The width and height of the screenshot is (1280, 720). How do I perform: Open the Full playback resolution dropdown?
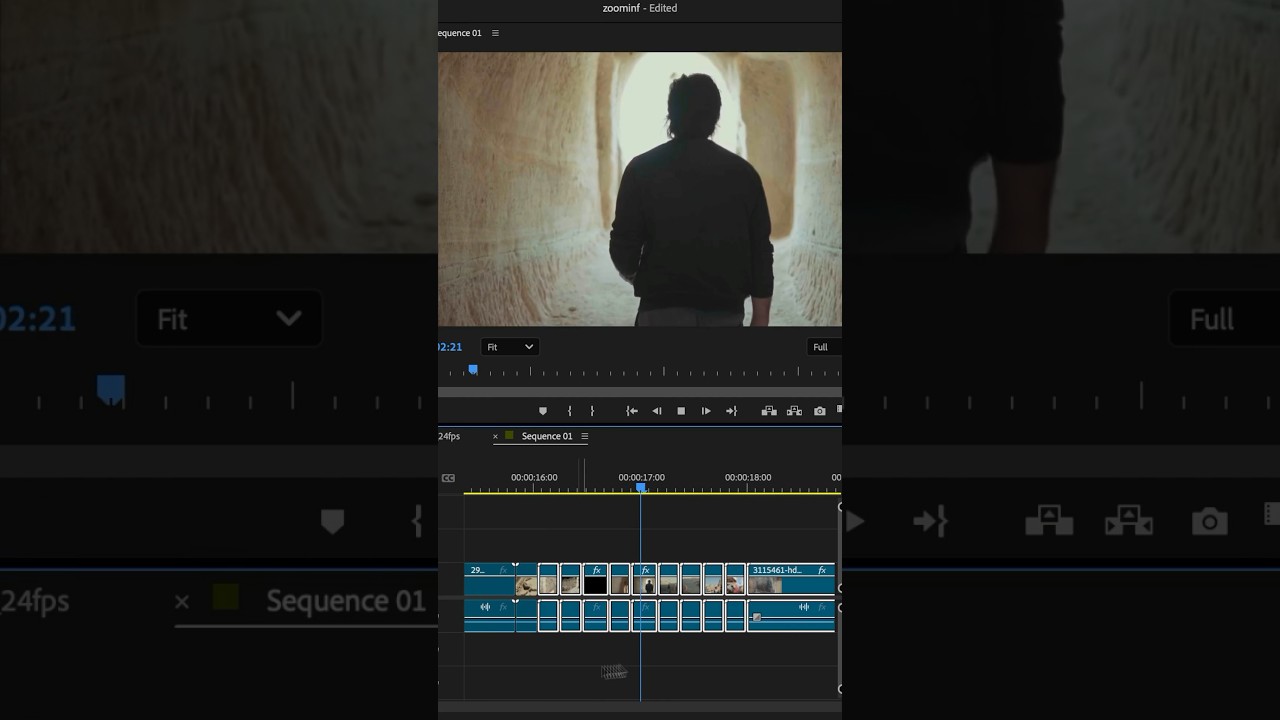tap(824, 347)
